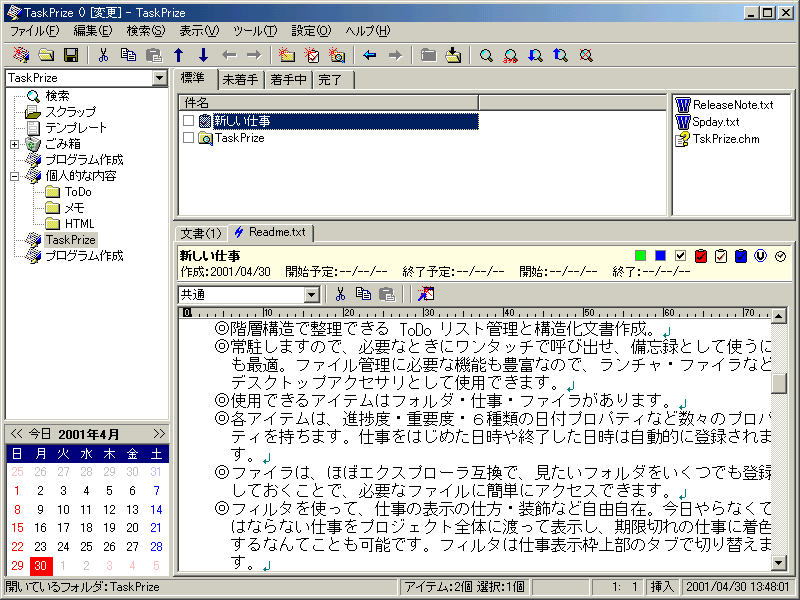This screenshot has width=800, height=600.
Task: Check the box for TaskPrize list item
Action: tap(188, 138)
